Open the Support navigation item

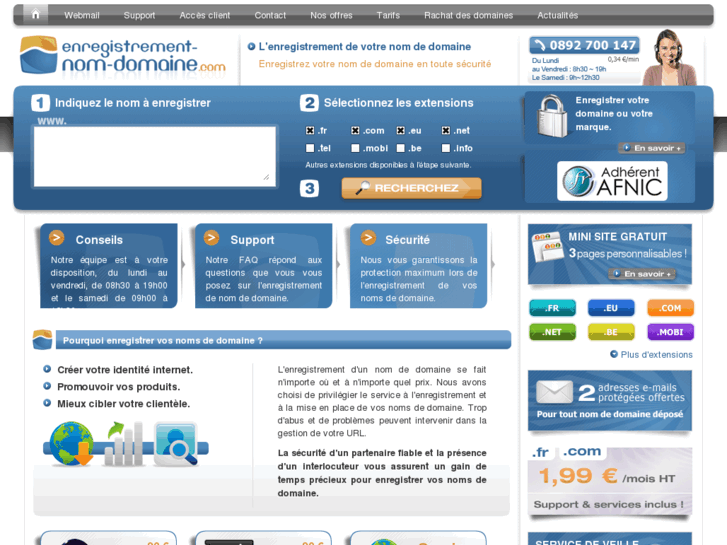(x=139, y=15)
